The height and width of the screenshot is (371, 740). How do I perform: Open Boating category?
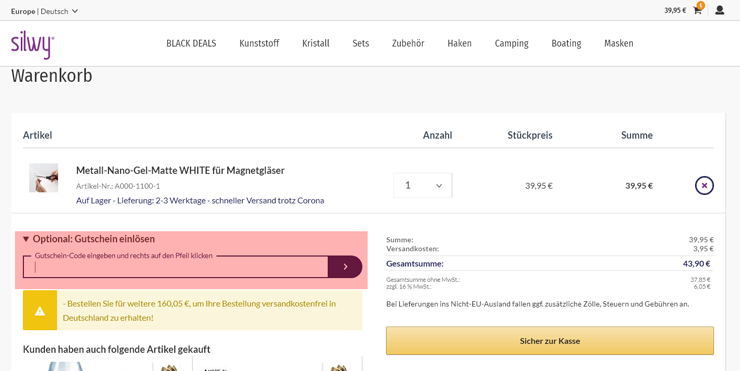566,43
